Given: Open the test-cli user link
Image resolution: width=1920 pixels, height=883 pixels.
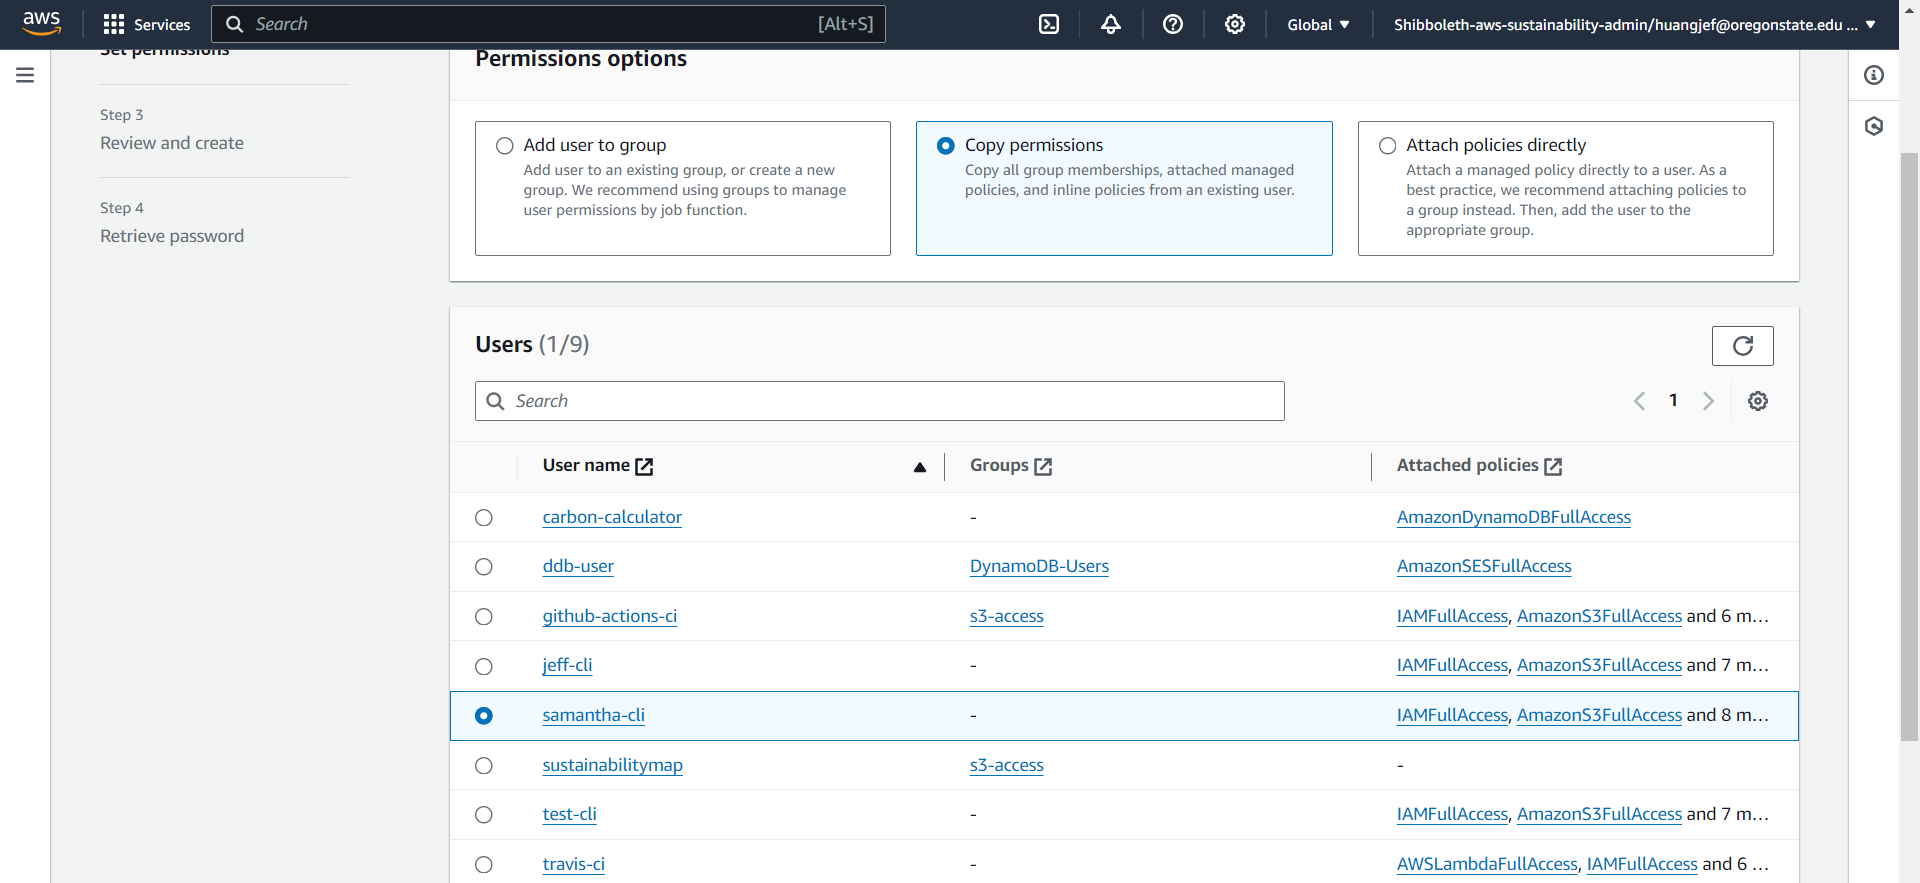Looking at the screenshot, I should click(570, 814).
